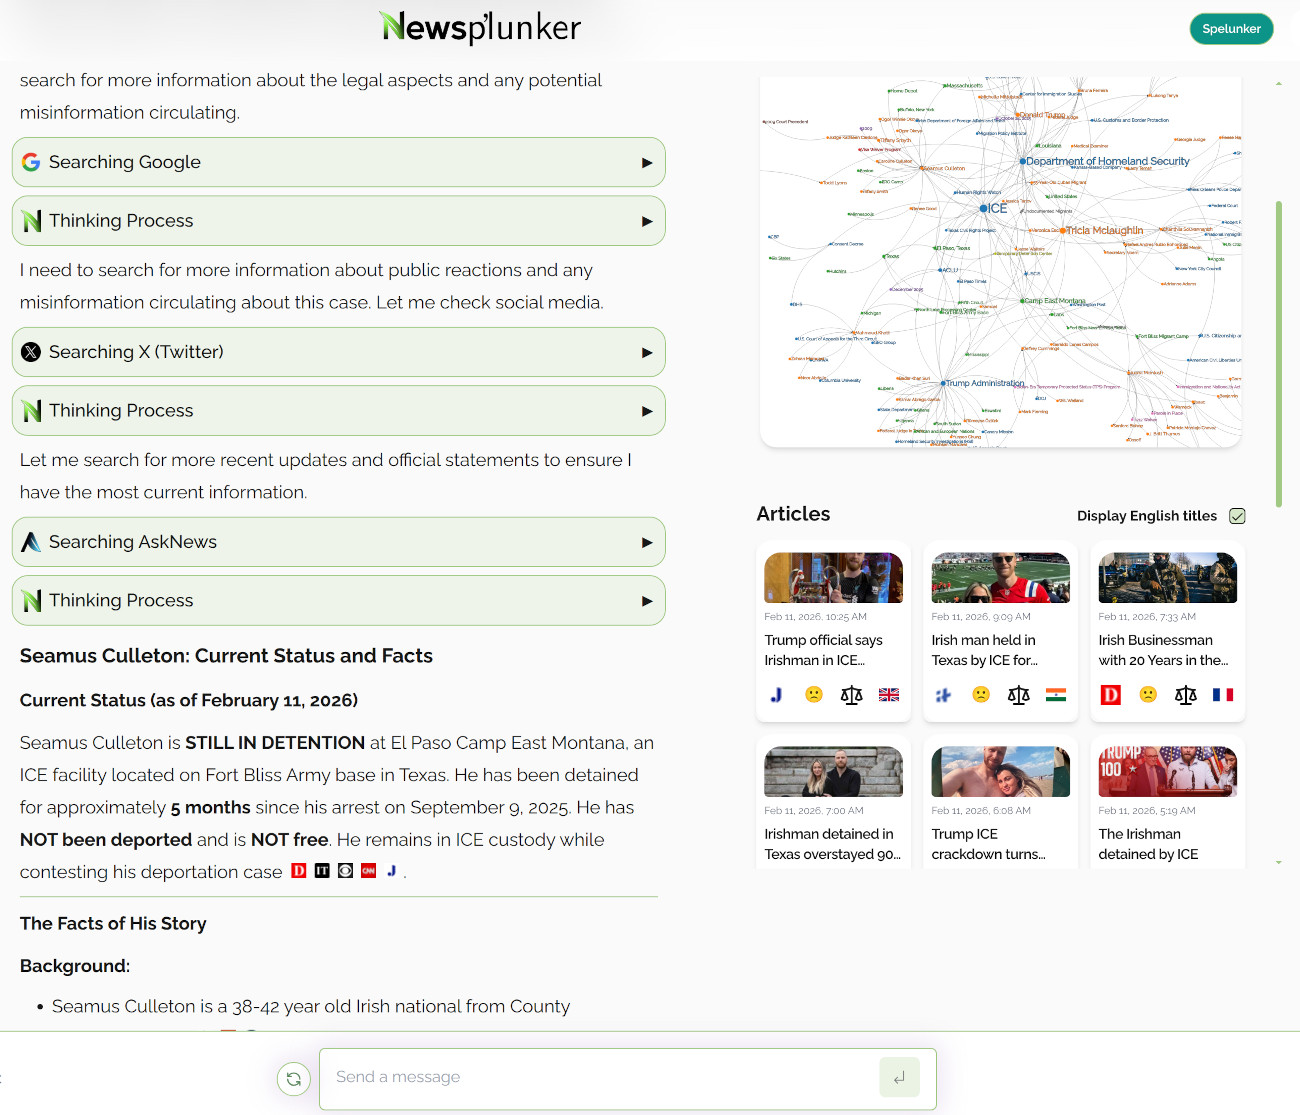Click blue source icon on Irish man held article
The height and width of the screenshot is (1115, 1300).
tap(943, 695)
